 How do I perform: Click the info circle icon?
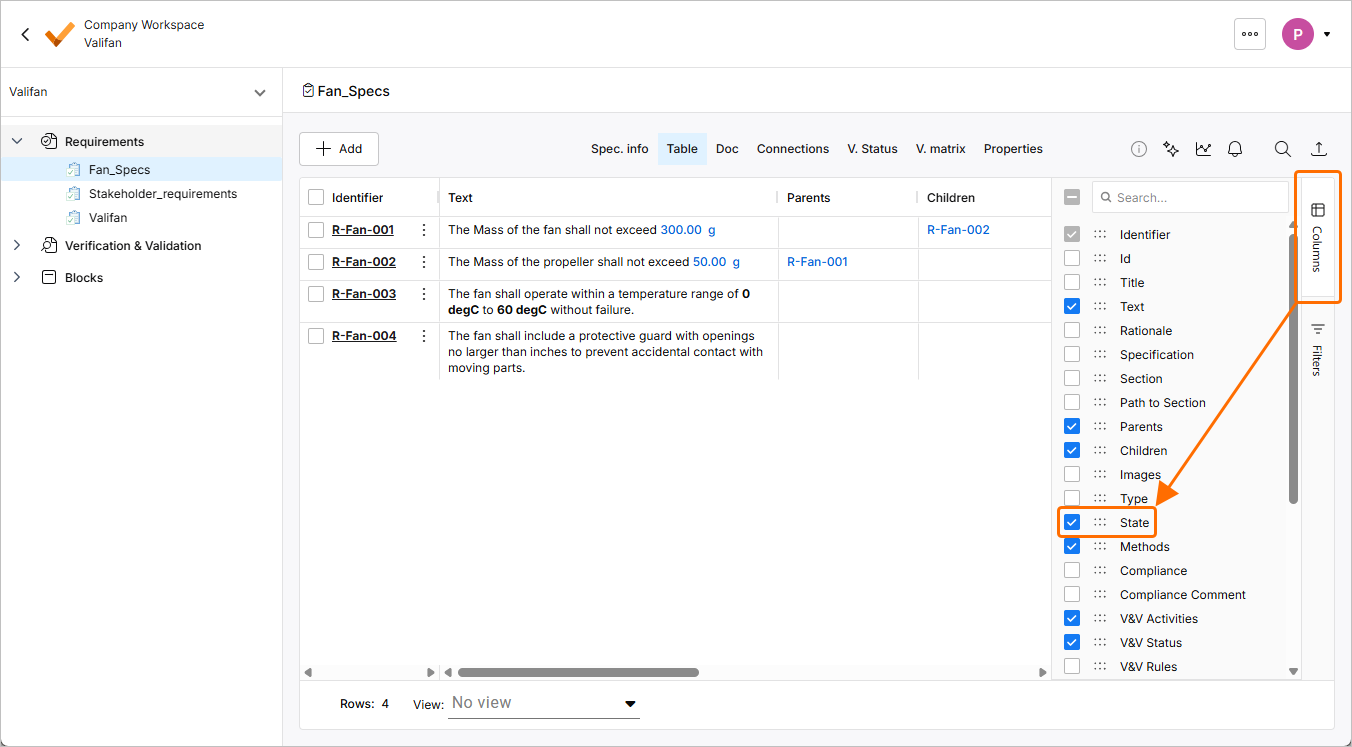click(x=1139, y=149)
